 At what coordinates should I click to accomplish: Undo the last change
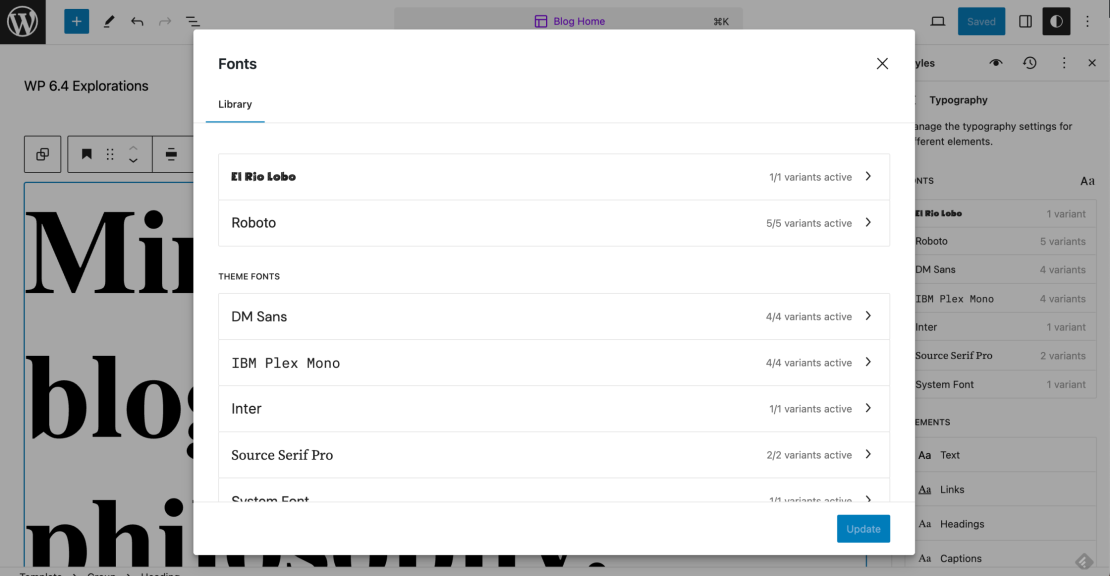(137, 20)
